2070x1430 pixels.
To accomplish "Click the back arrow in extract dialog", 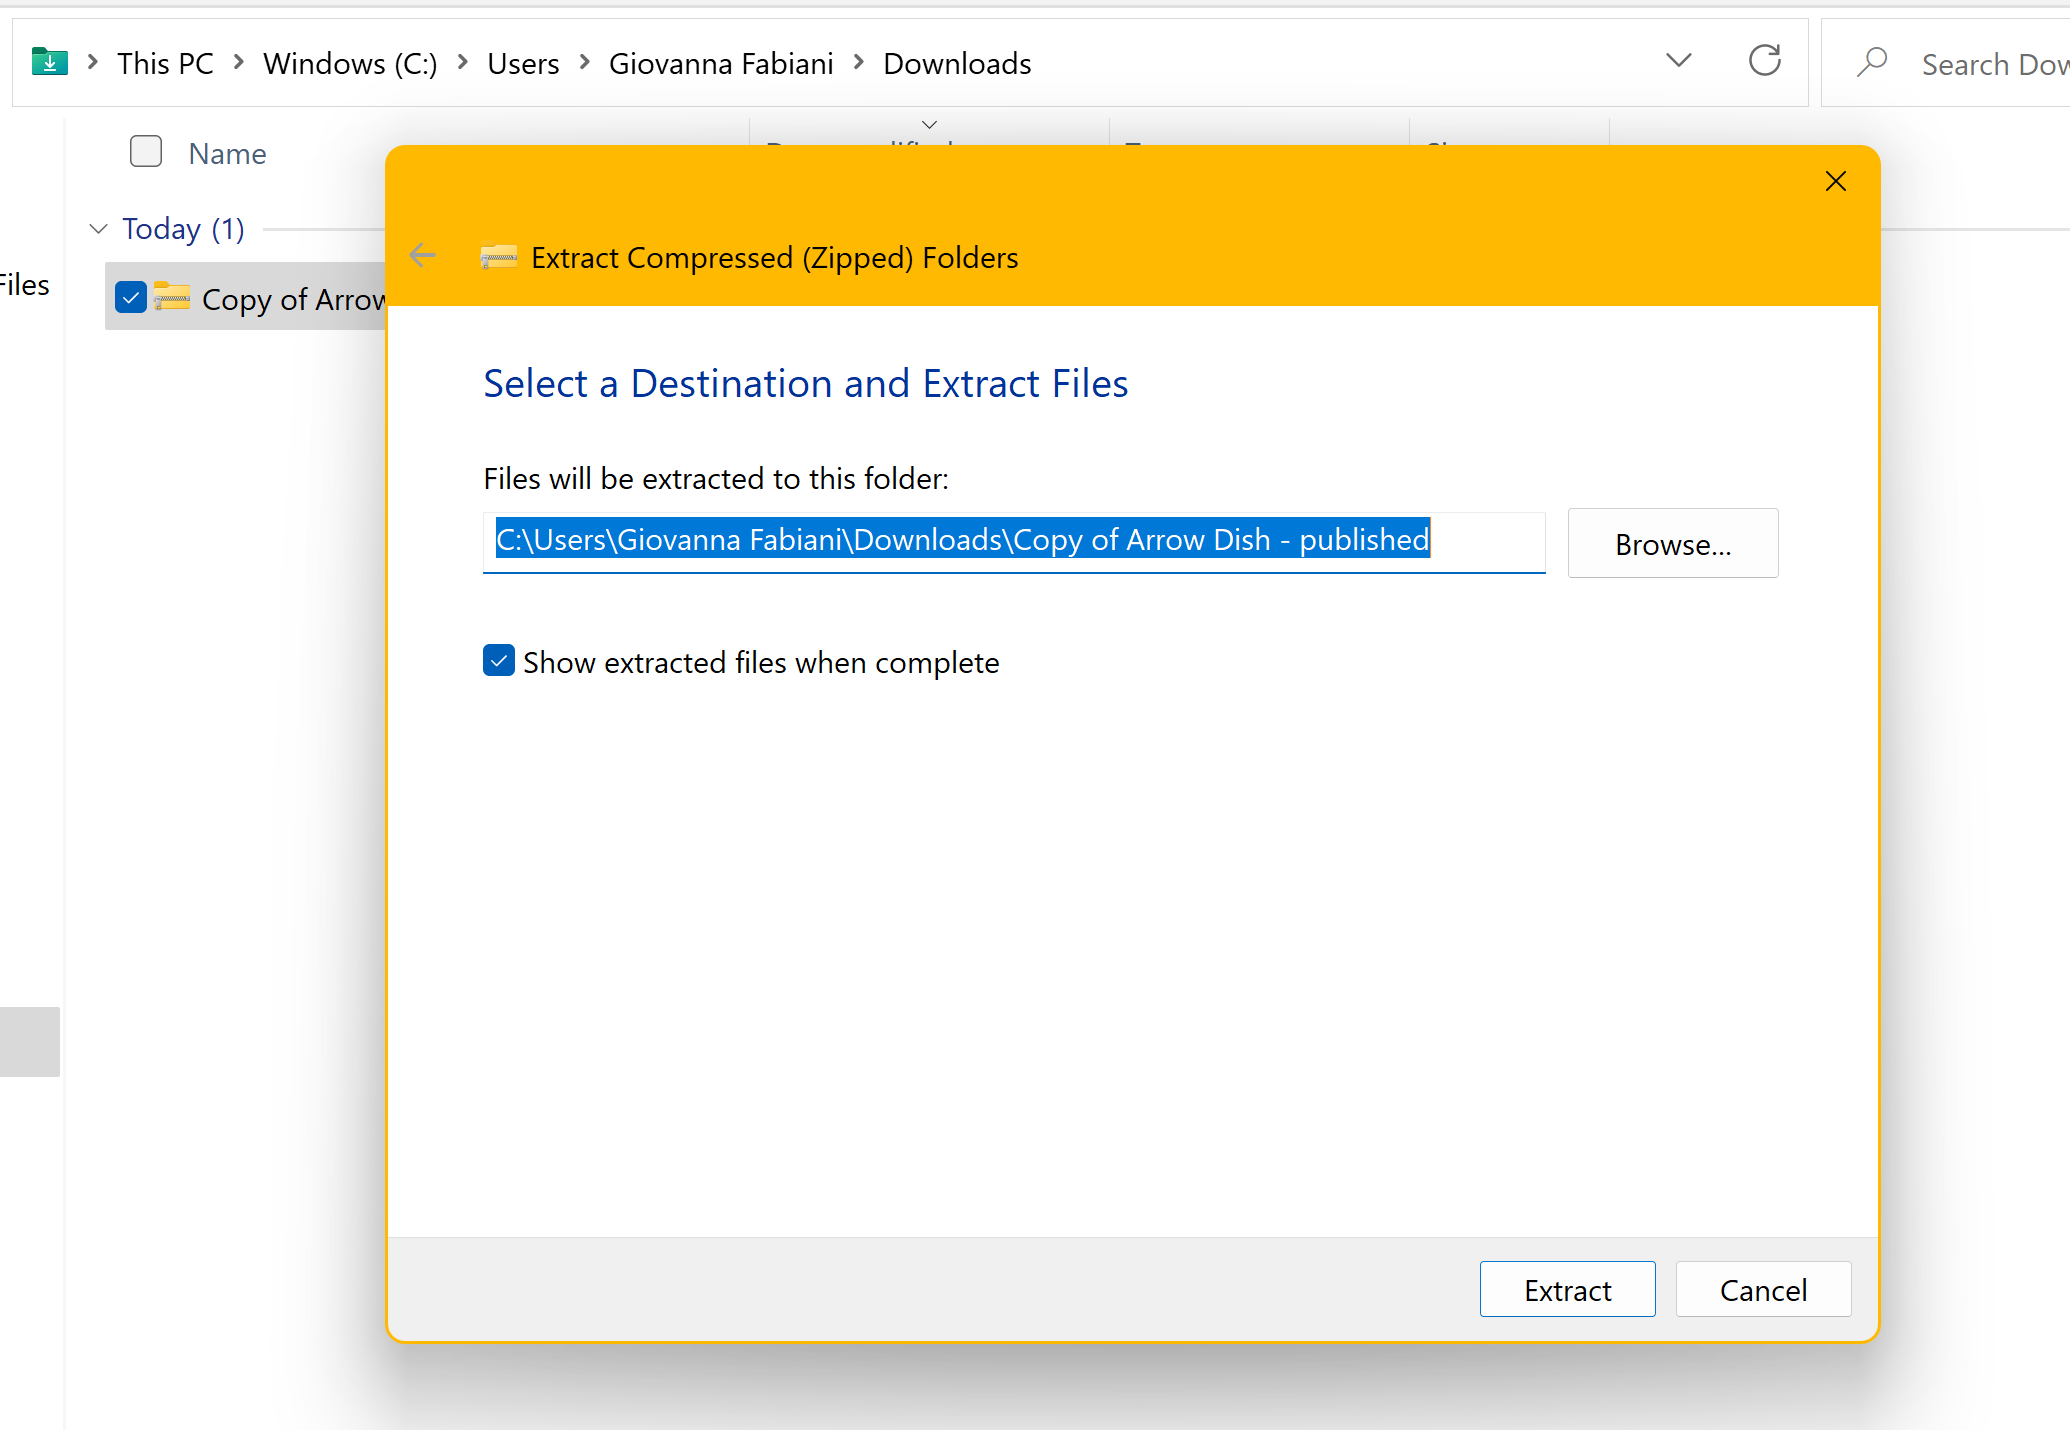I will click(423, 257).
